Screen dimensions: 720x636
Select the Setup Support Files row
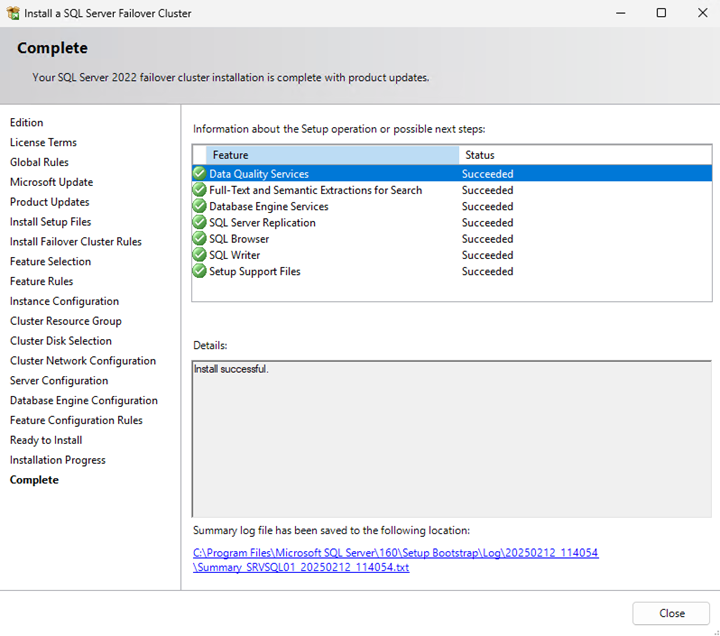[x=452, y=271]
